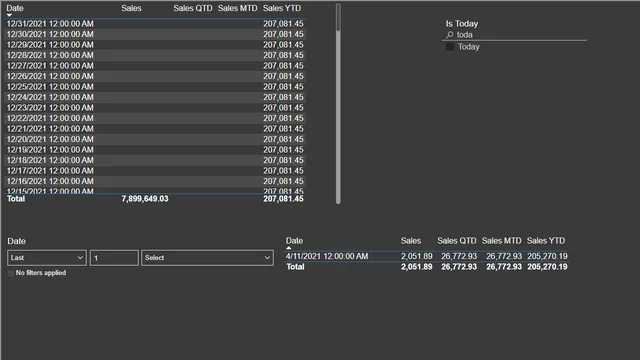Select the 4/11/2021 12:00:00 AM row
Viewport: 640px width, 360px height.
[x=427, y=256]
